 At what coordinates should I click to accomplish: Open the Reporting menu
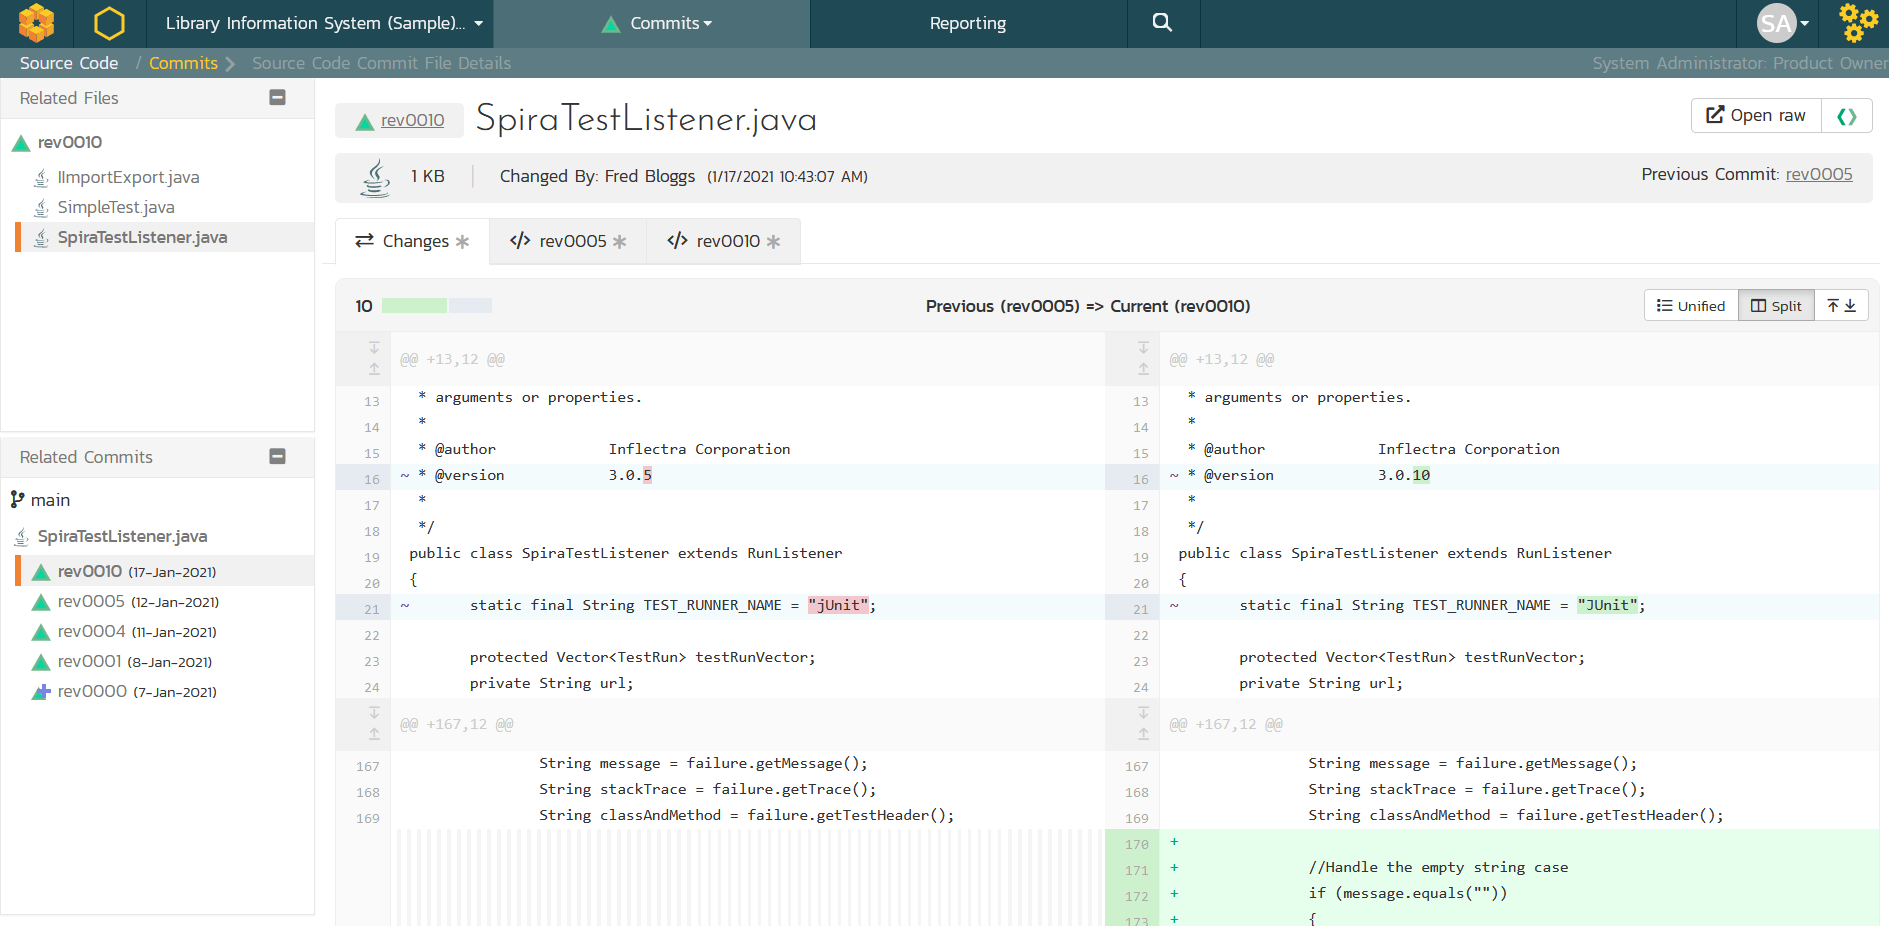pos(968,23)
